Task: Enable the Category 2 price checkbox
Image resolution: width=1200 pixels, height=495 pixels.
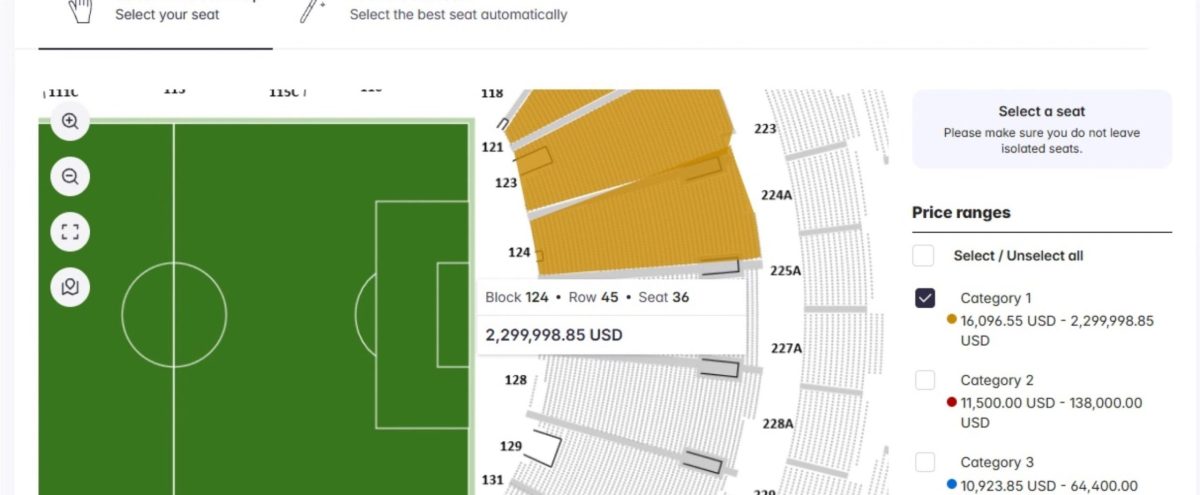Action: tap(924, 380)
